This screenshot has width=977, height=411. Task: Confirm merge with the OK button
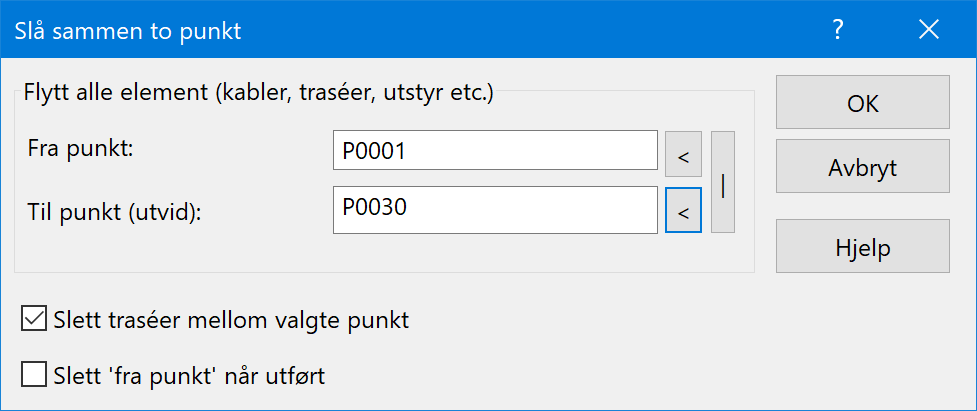[x=863, y=103]
